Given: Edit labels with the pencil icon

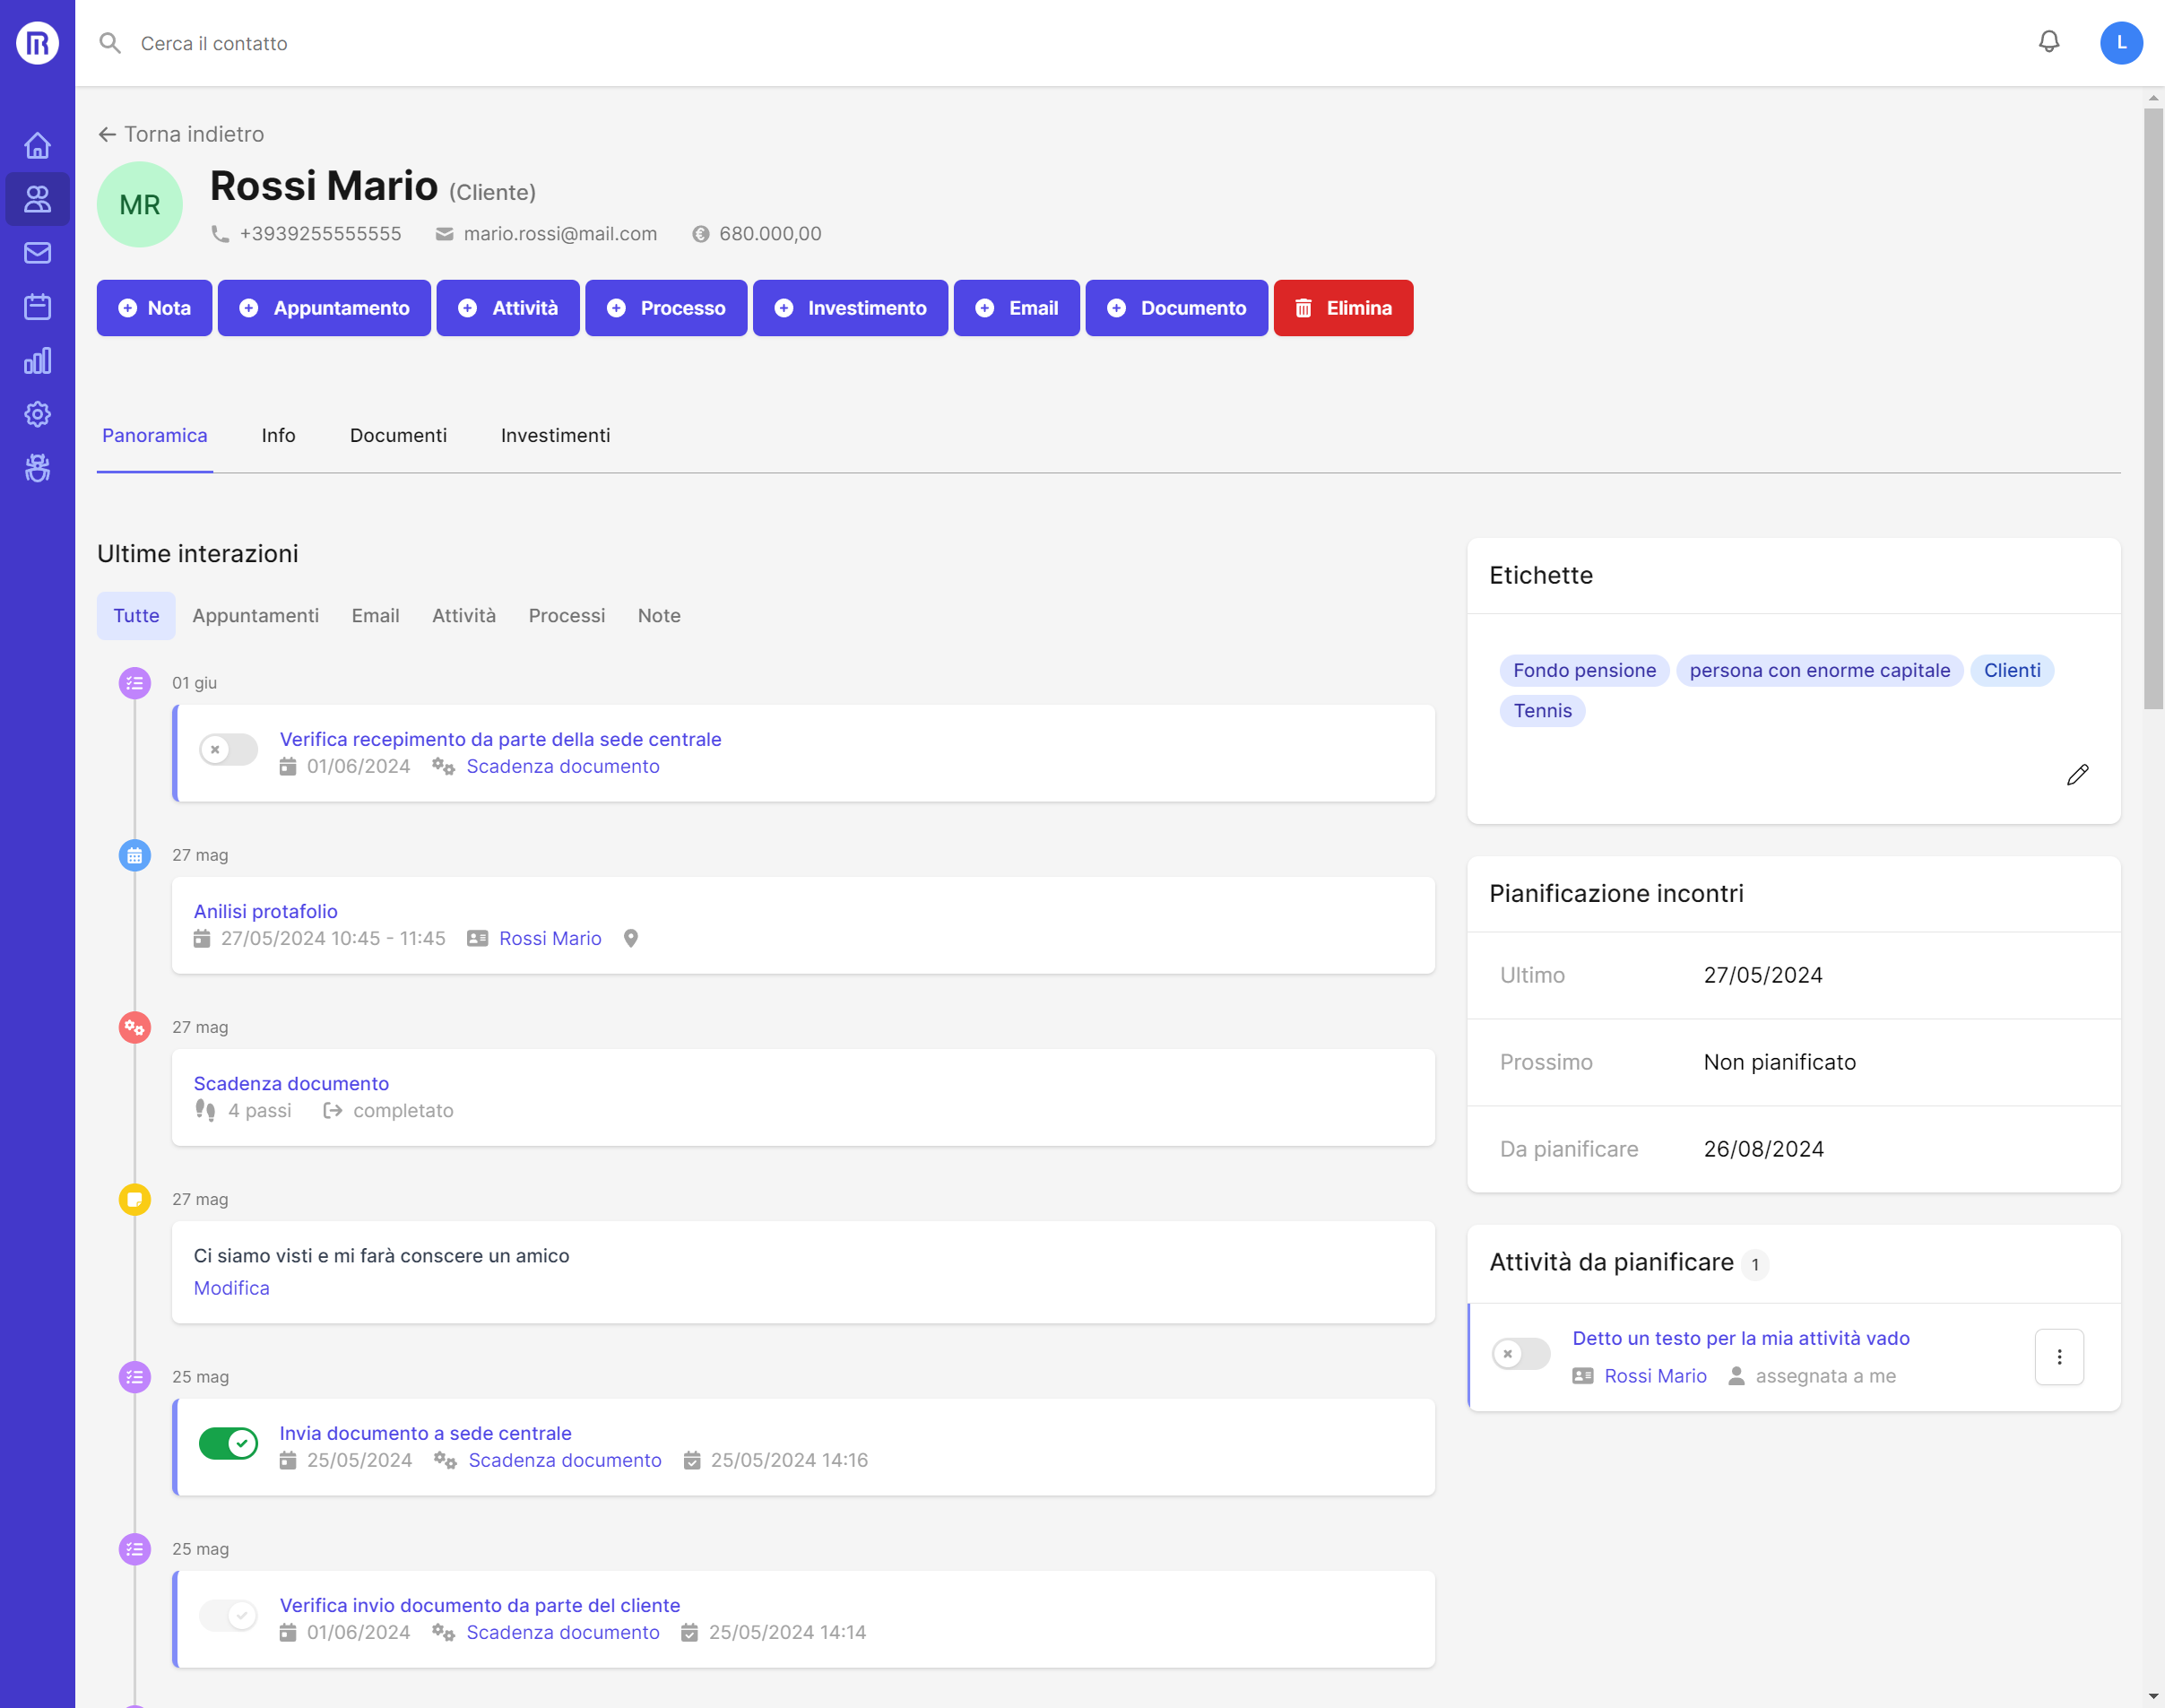Looking at the screenshot, I should (2077, 775).
